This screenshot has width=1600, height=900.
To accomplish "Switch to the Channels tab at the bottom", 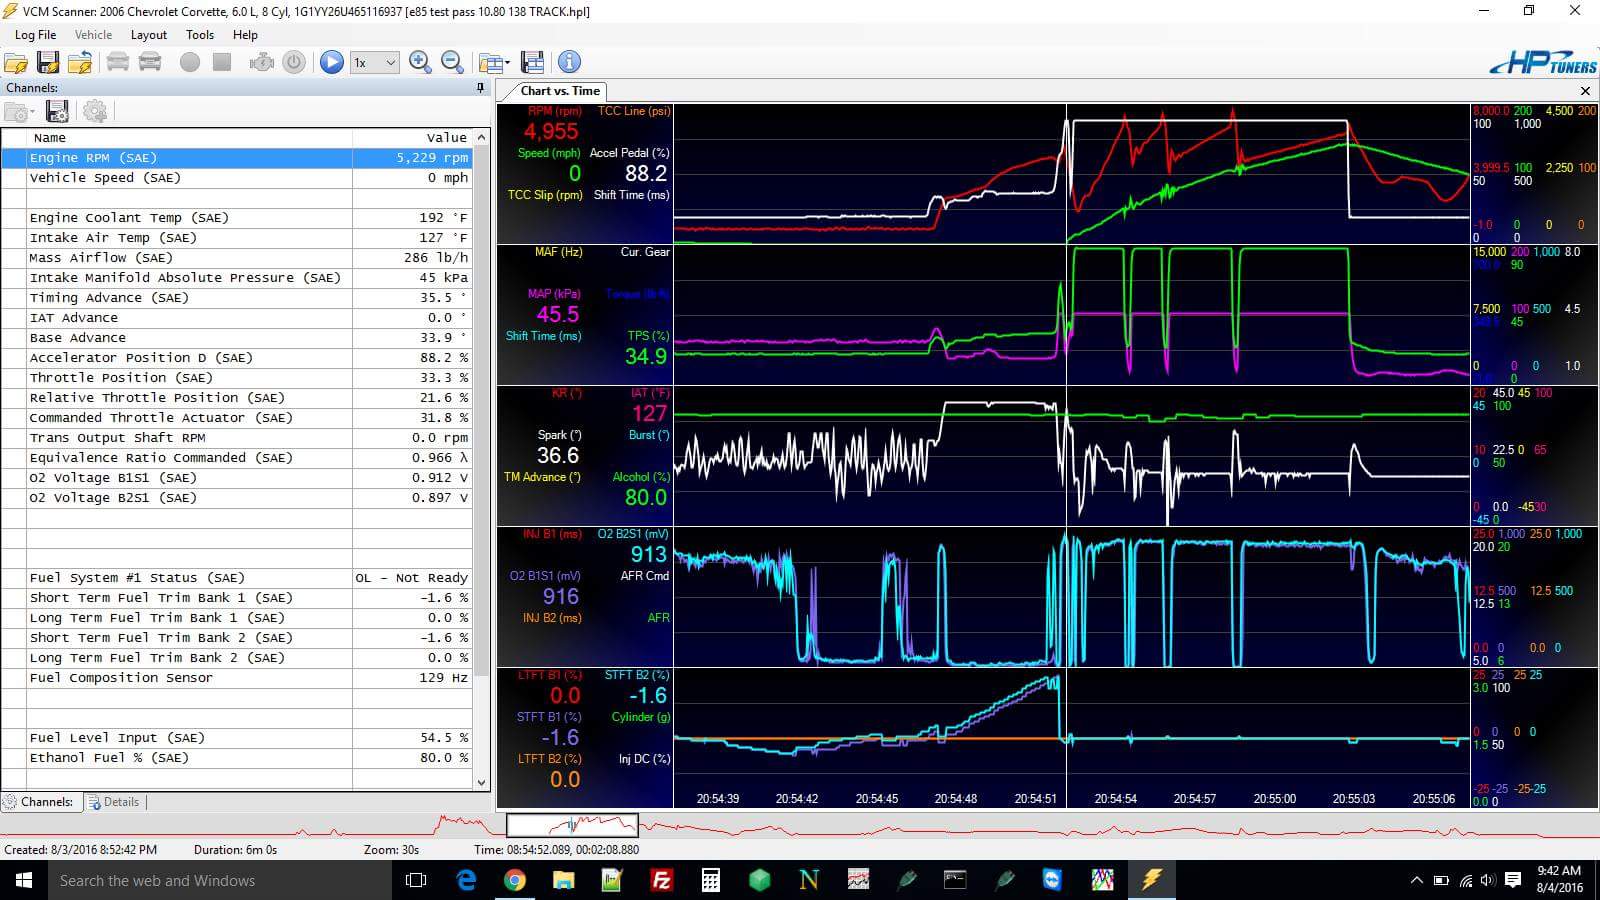I will tap(39, 802).
